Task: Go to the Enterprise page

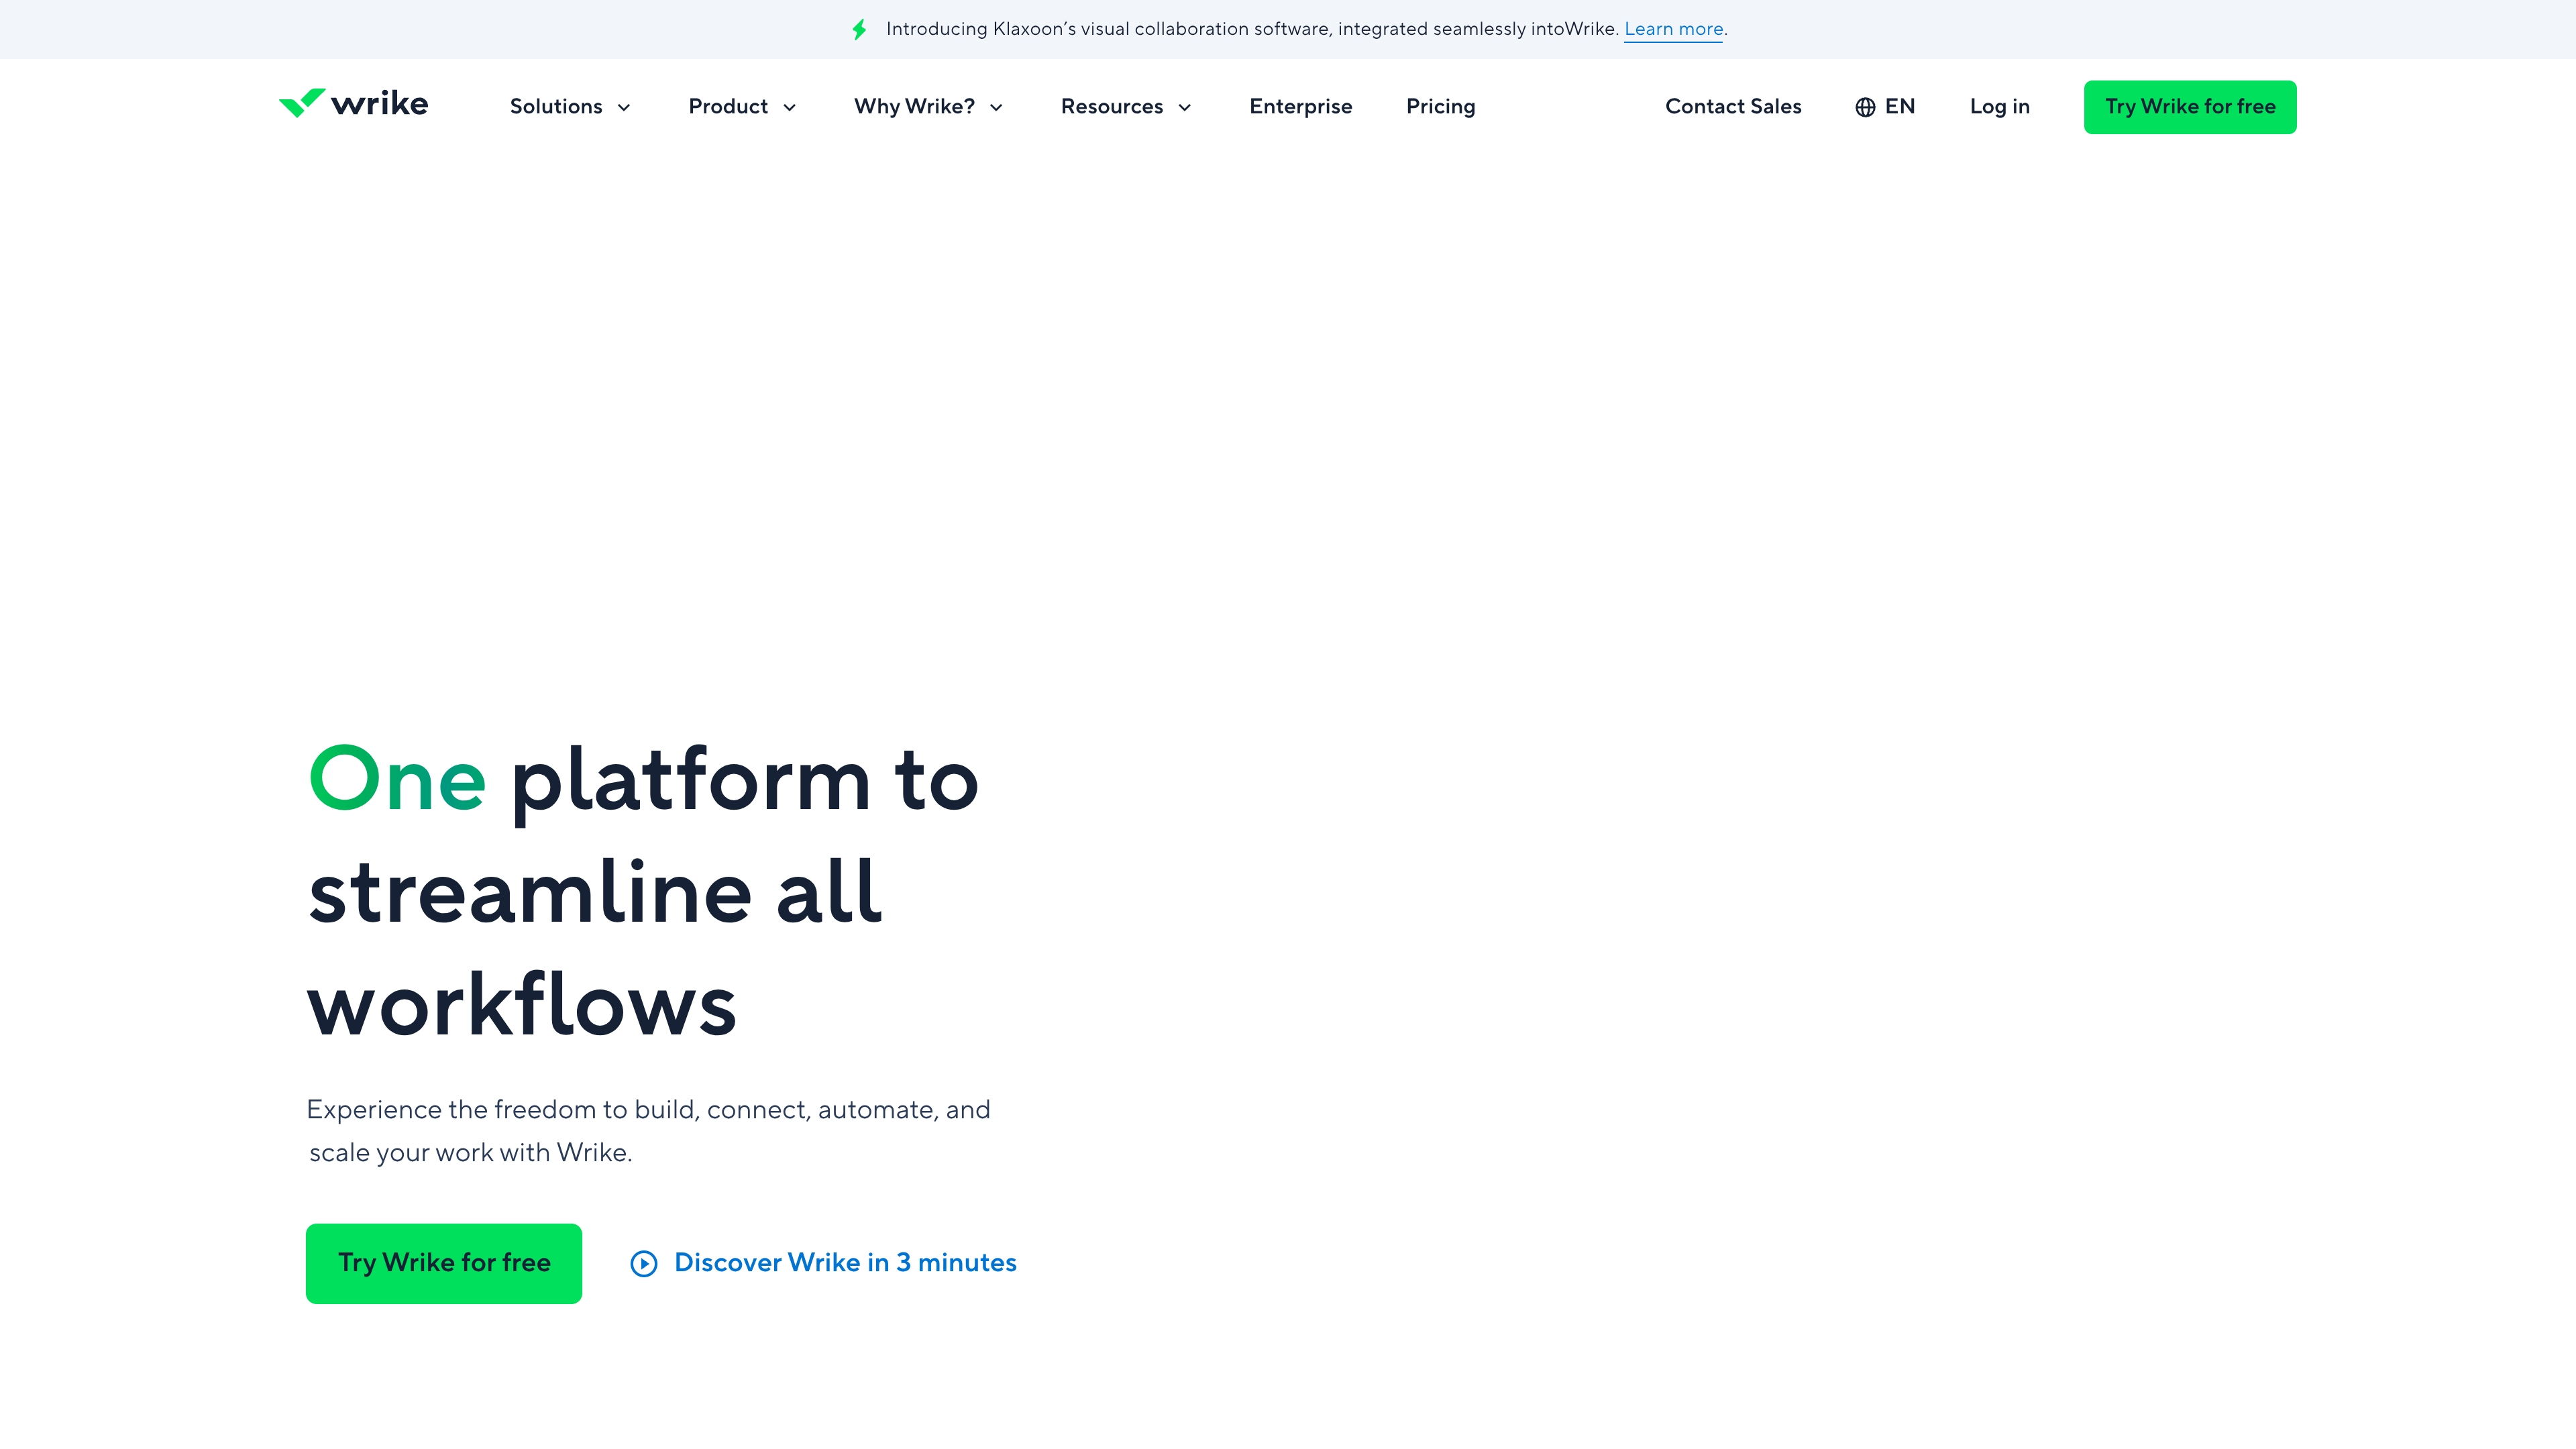Action: pyautogui.click(x=1300, y=107)
